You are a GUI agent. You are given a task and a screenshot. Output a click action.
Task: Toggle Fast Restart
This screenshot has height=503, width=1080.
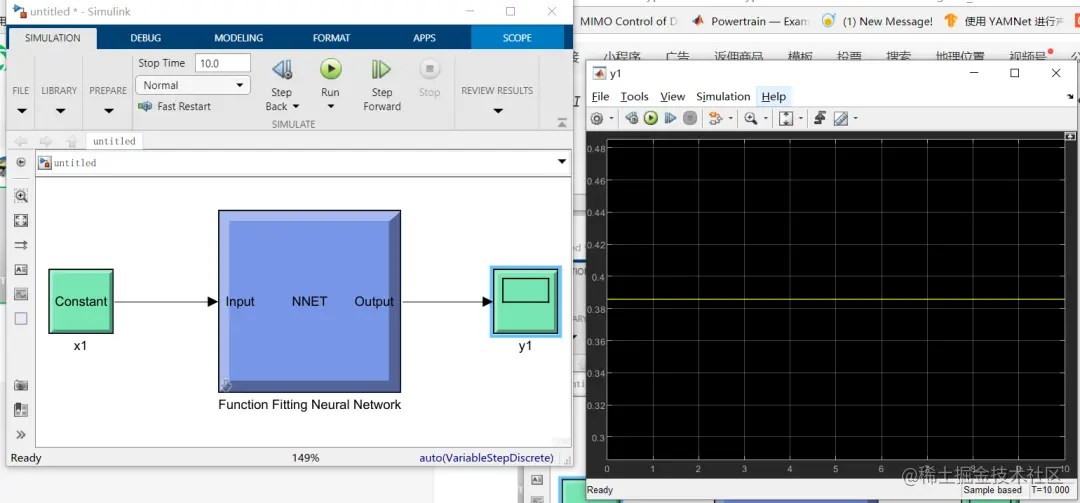pos(174,106)
